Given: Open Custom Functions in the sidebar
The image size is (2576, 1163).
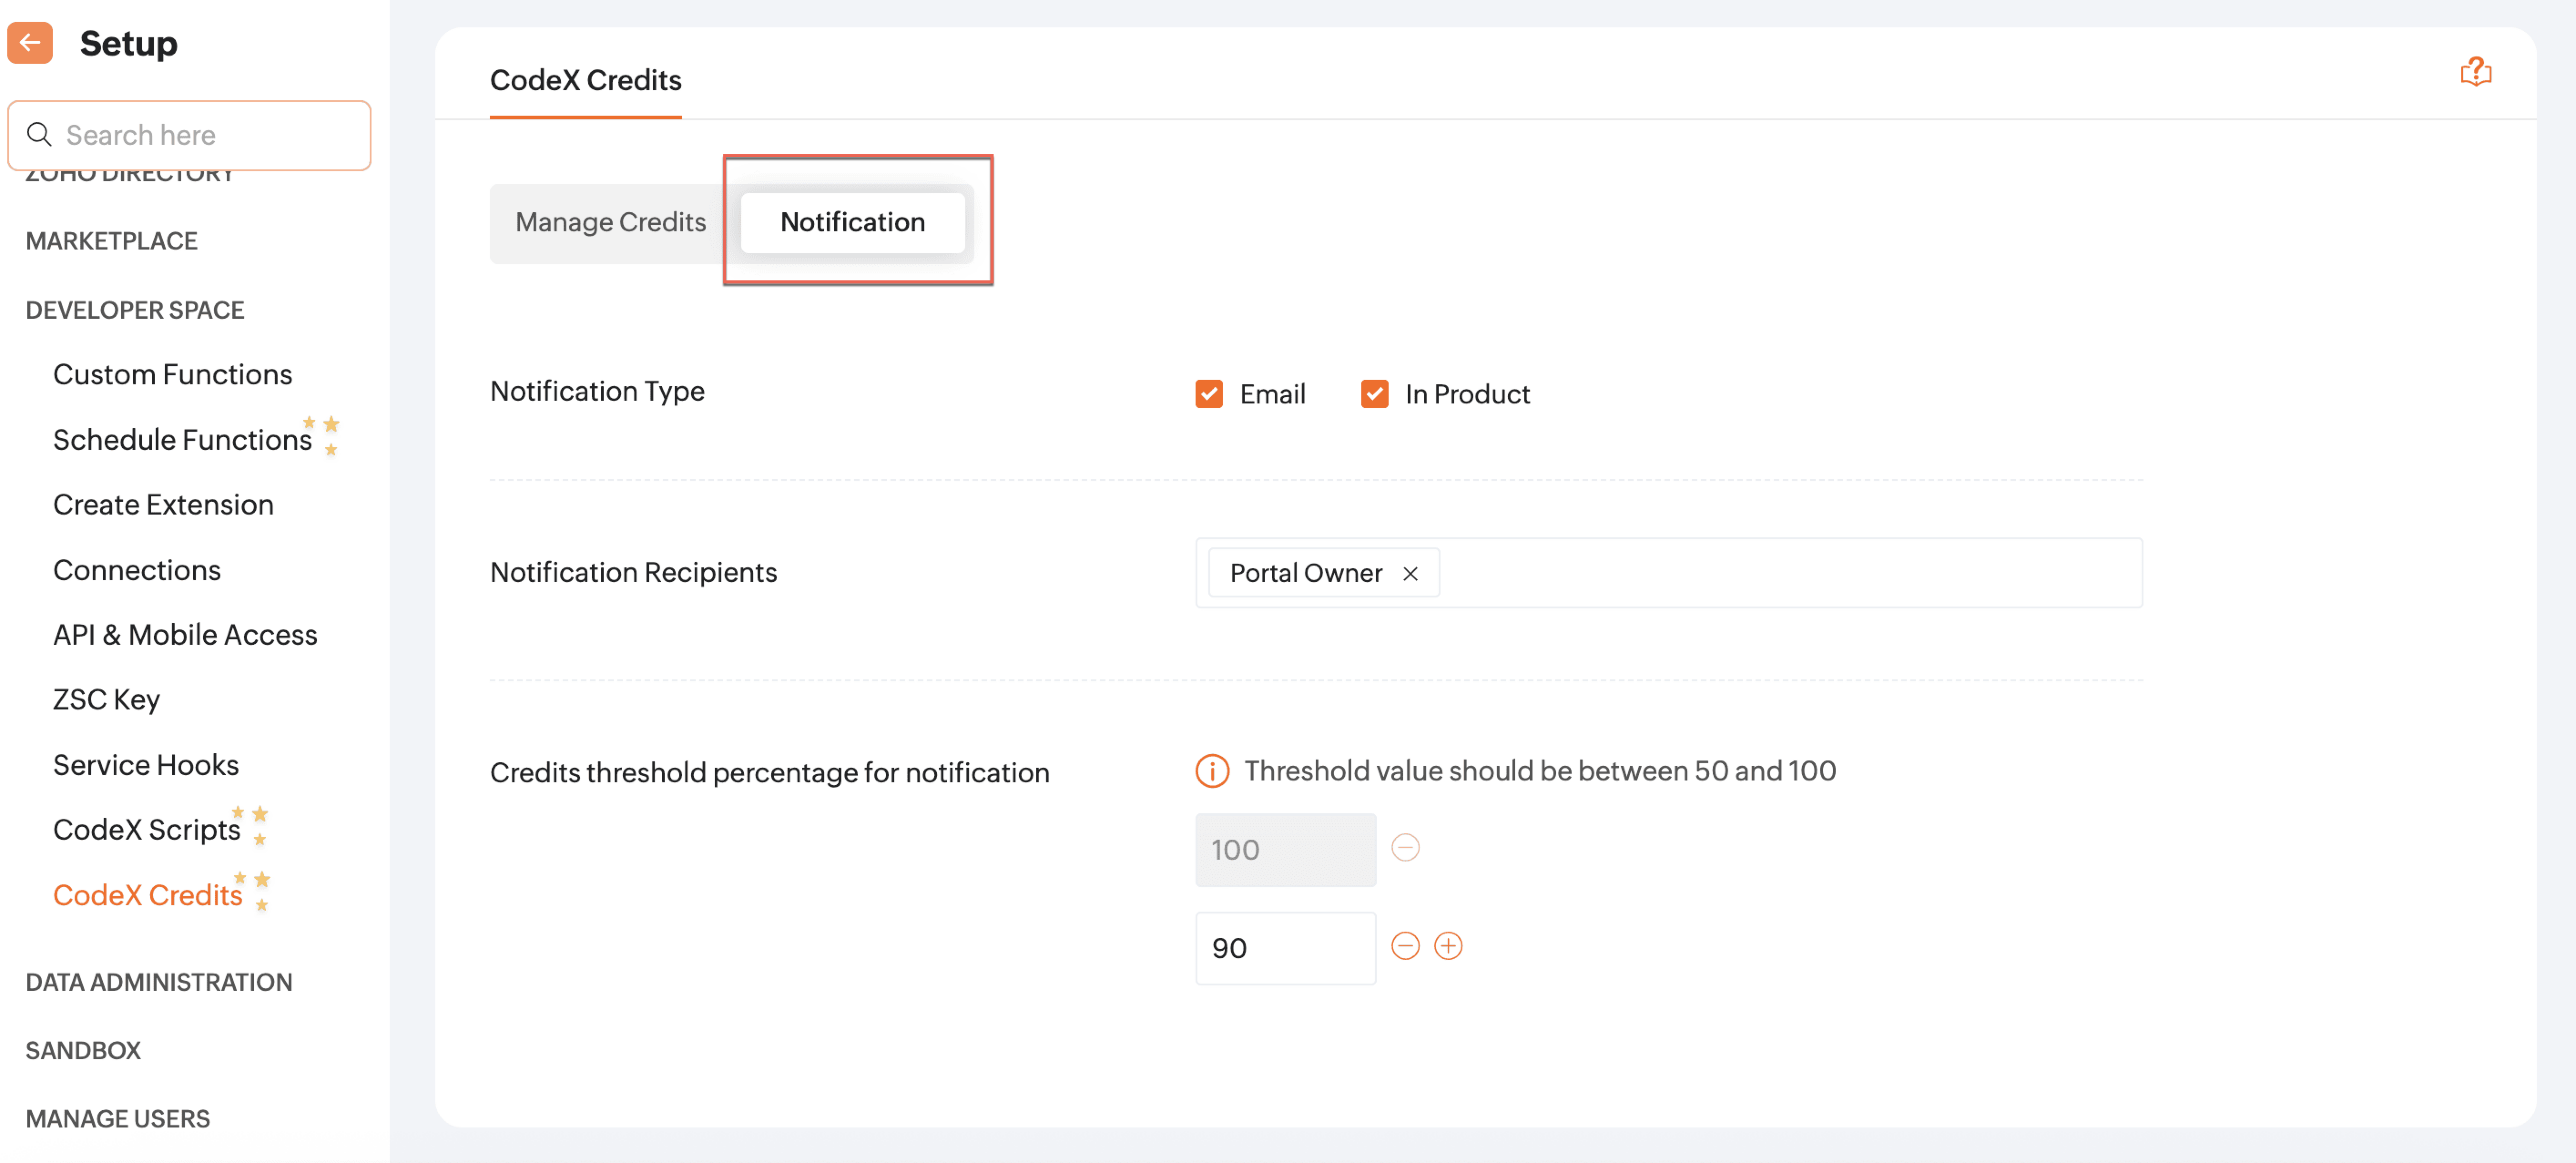Looking at the screenshot, I should (172, 374).
